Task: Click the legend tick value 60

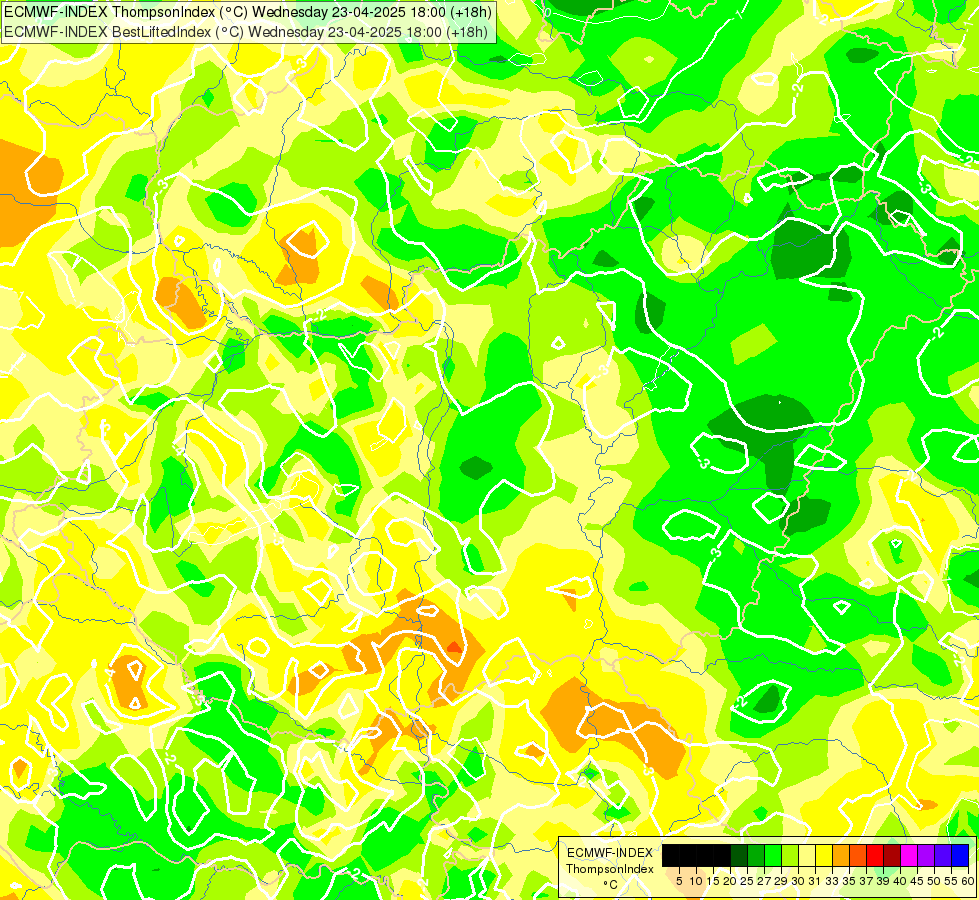Action: (968, 881)
